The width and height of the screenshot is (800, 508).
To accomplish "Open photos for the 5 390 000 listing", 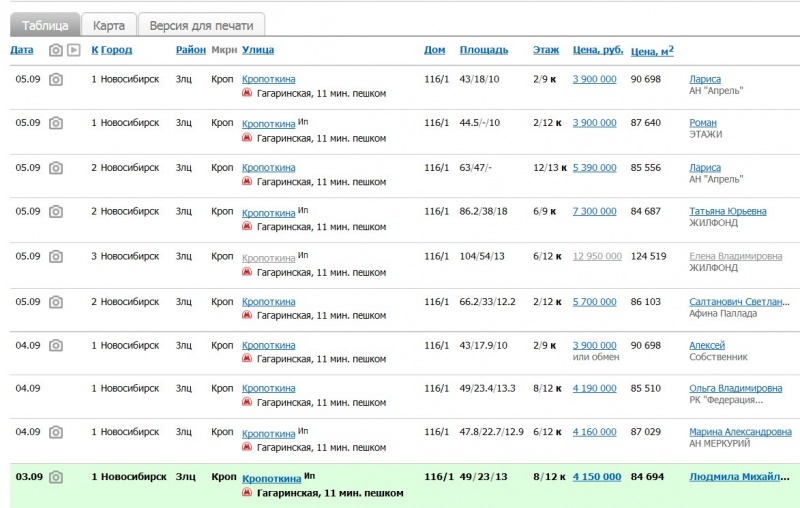I will pyautogui.click(x=56, y=168).
